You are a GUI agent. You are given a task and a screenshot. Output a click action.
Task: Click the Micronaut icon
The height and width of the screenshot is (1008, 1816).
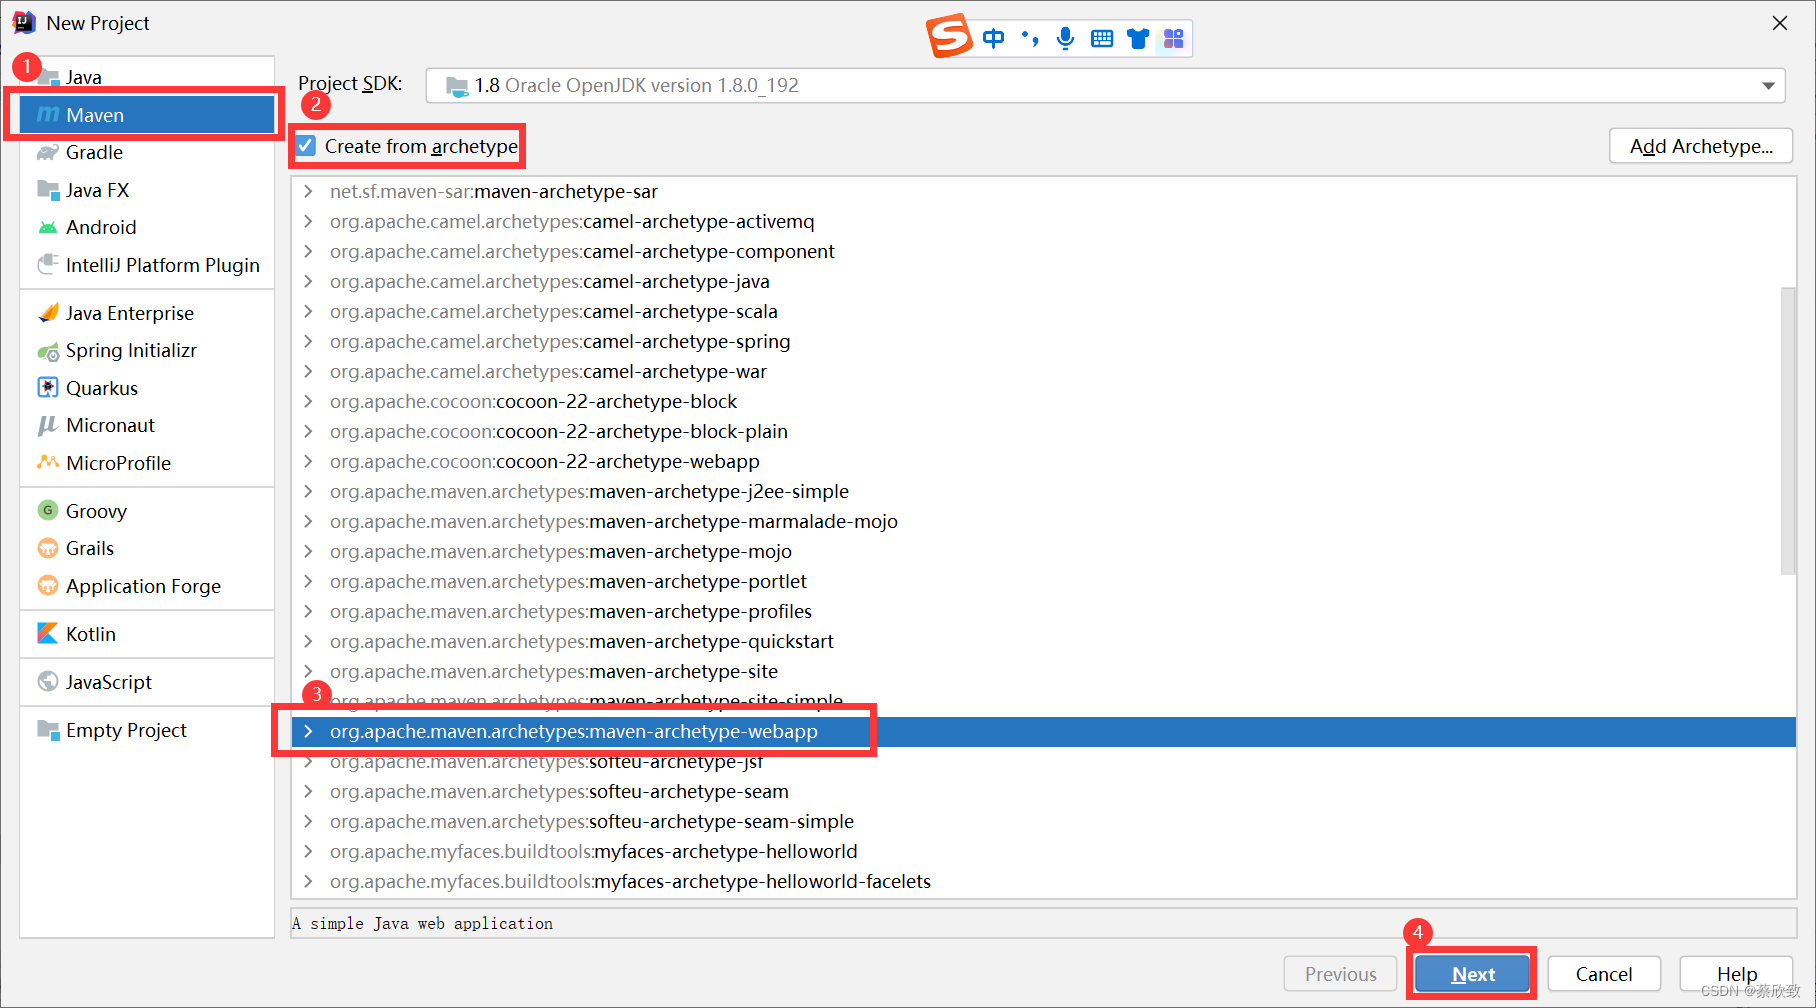pos(47,425)
